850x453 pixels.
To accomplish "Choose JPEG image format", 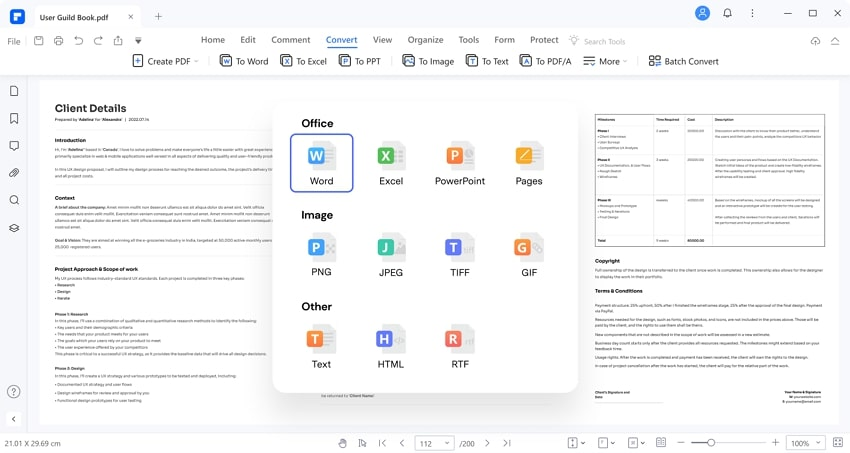I will point(391,255).
